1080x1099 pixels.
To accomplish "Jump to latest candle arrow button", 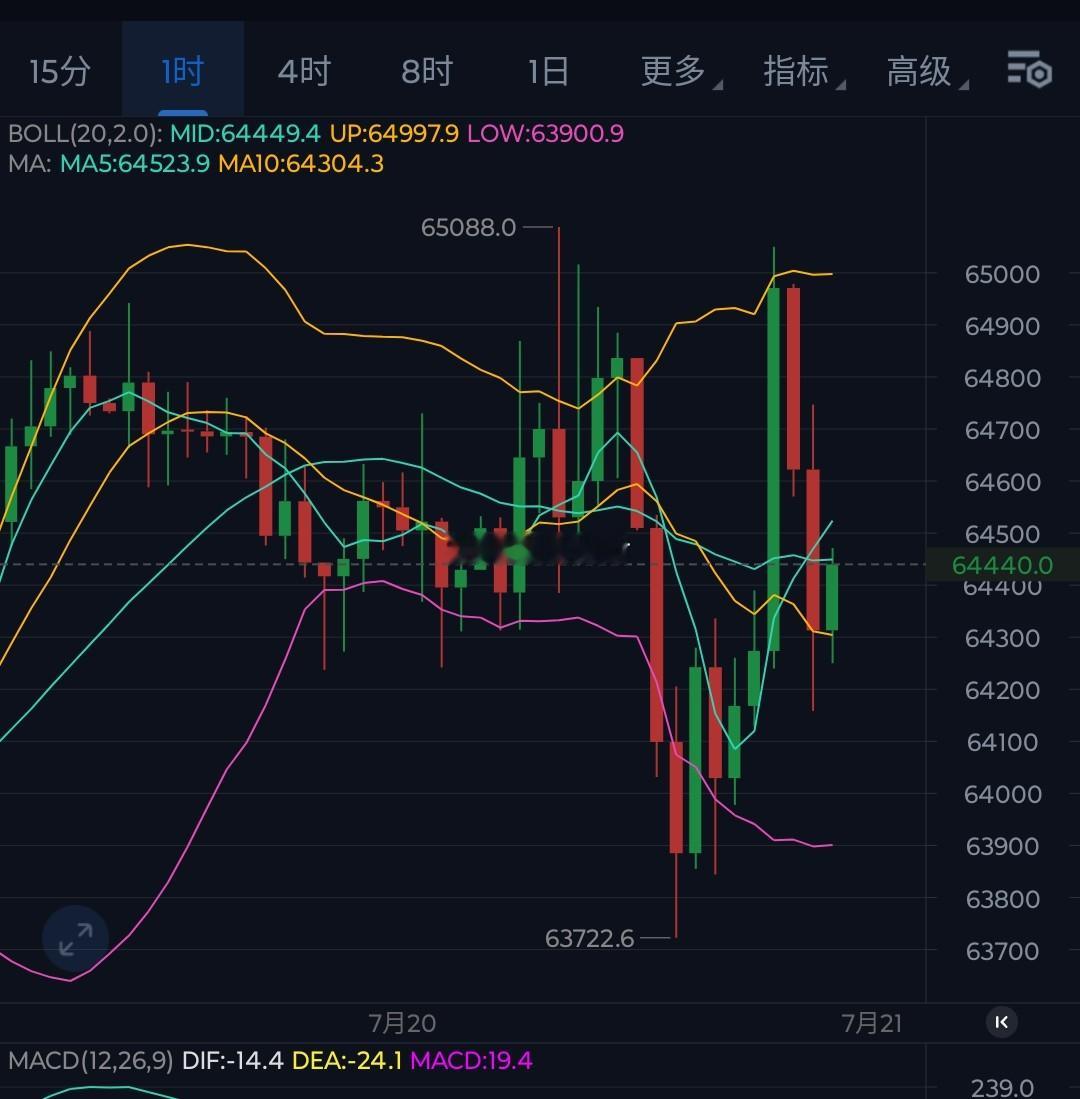I will 1002,1023.
